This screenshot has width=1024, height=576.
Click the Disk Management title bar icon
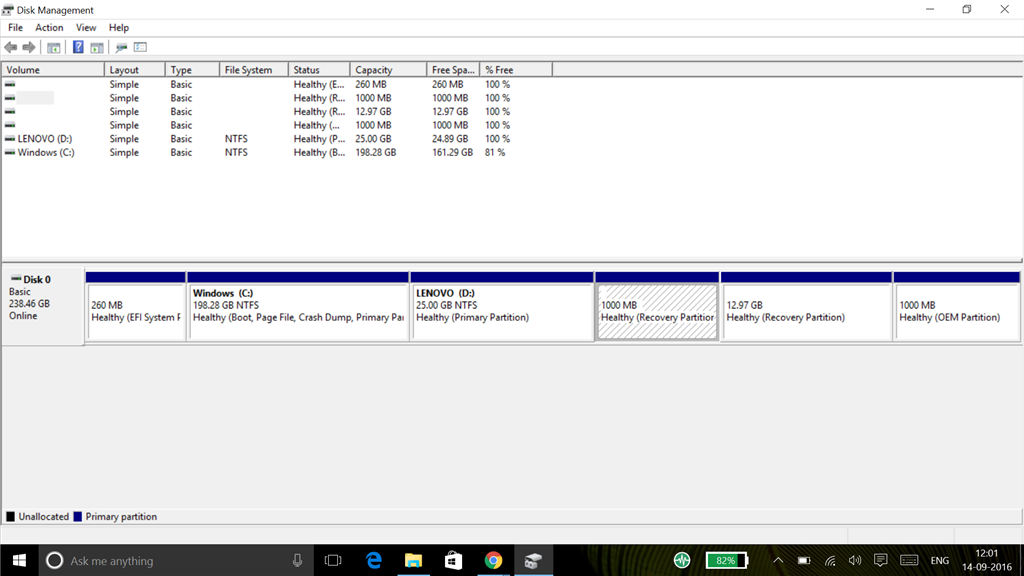pyautogui.click(x=8, y=10)
